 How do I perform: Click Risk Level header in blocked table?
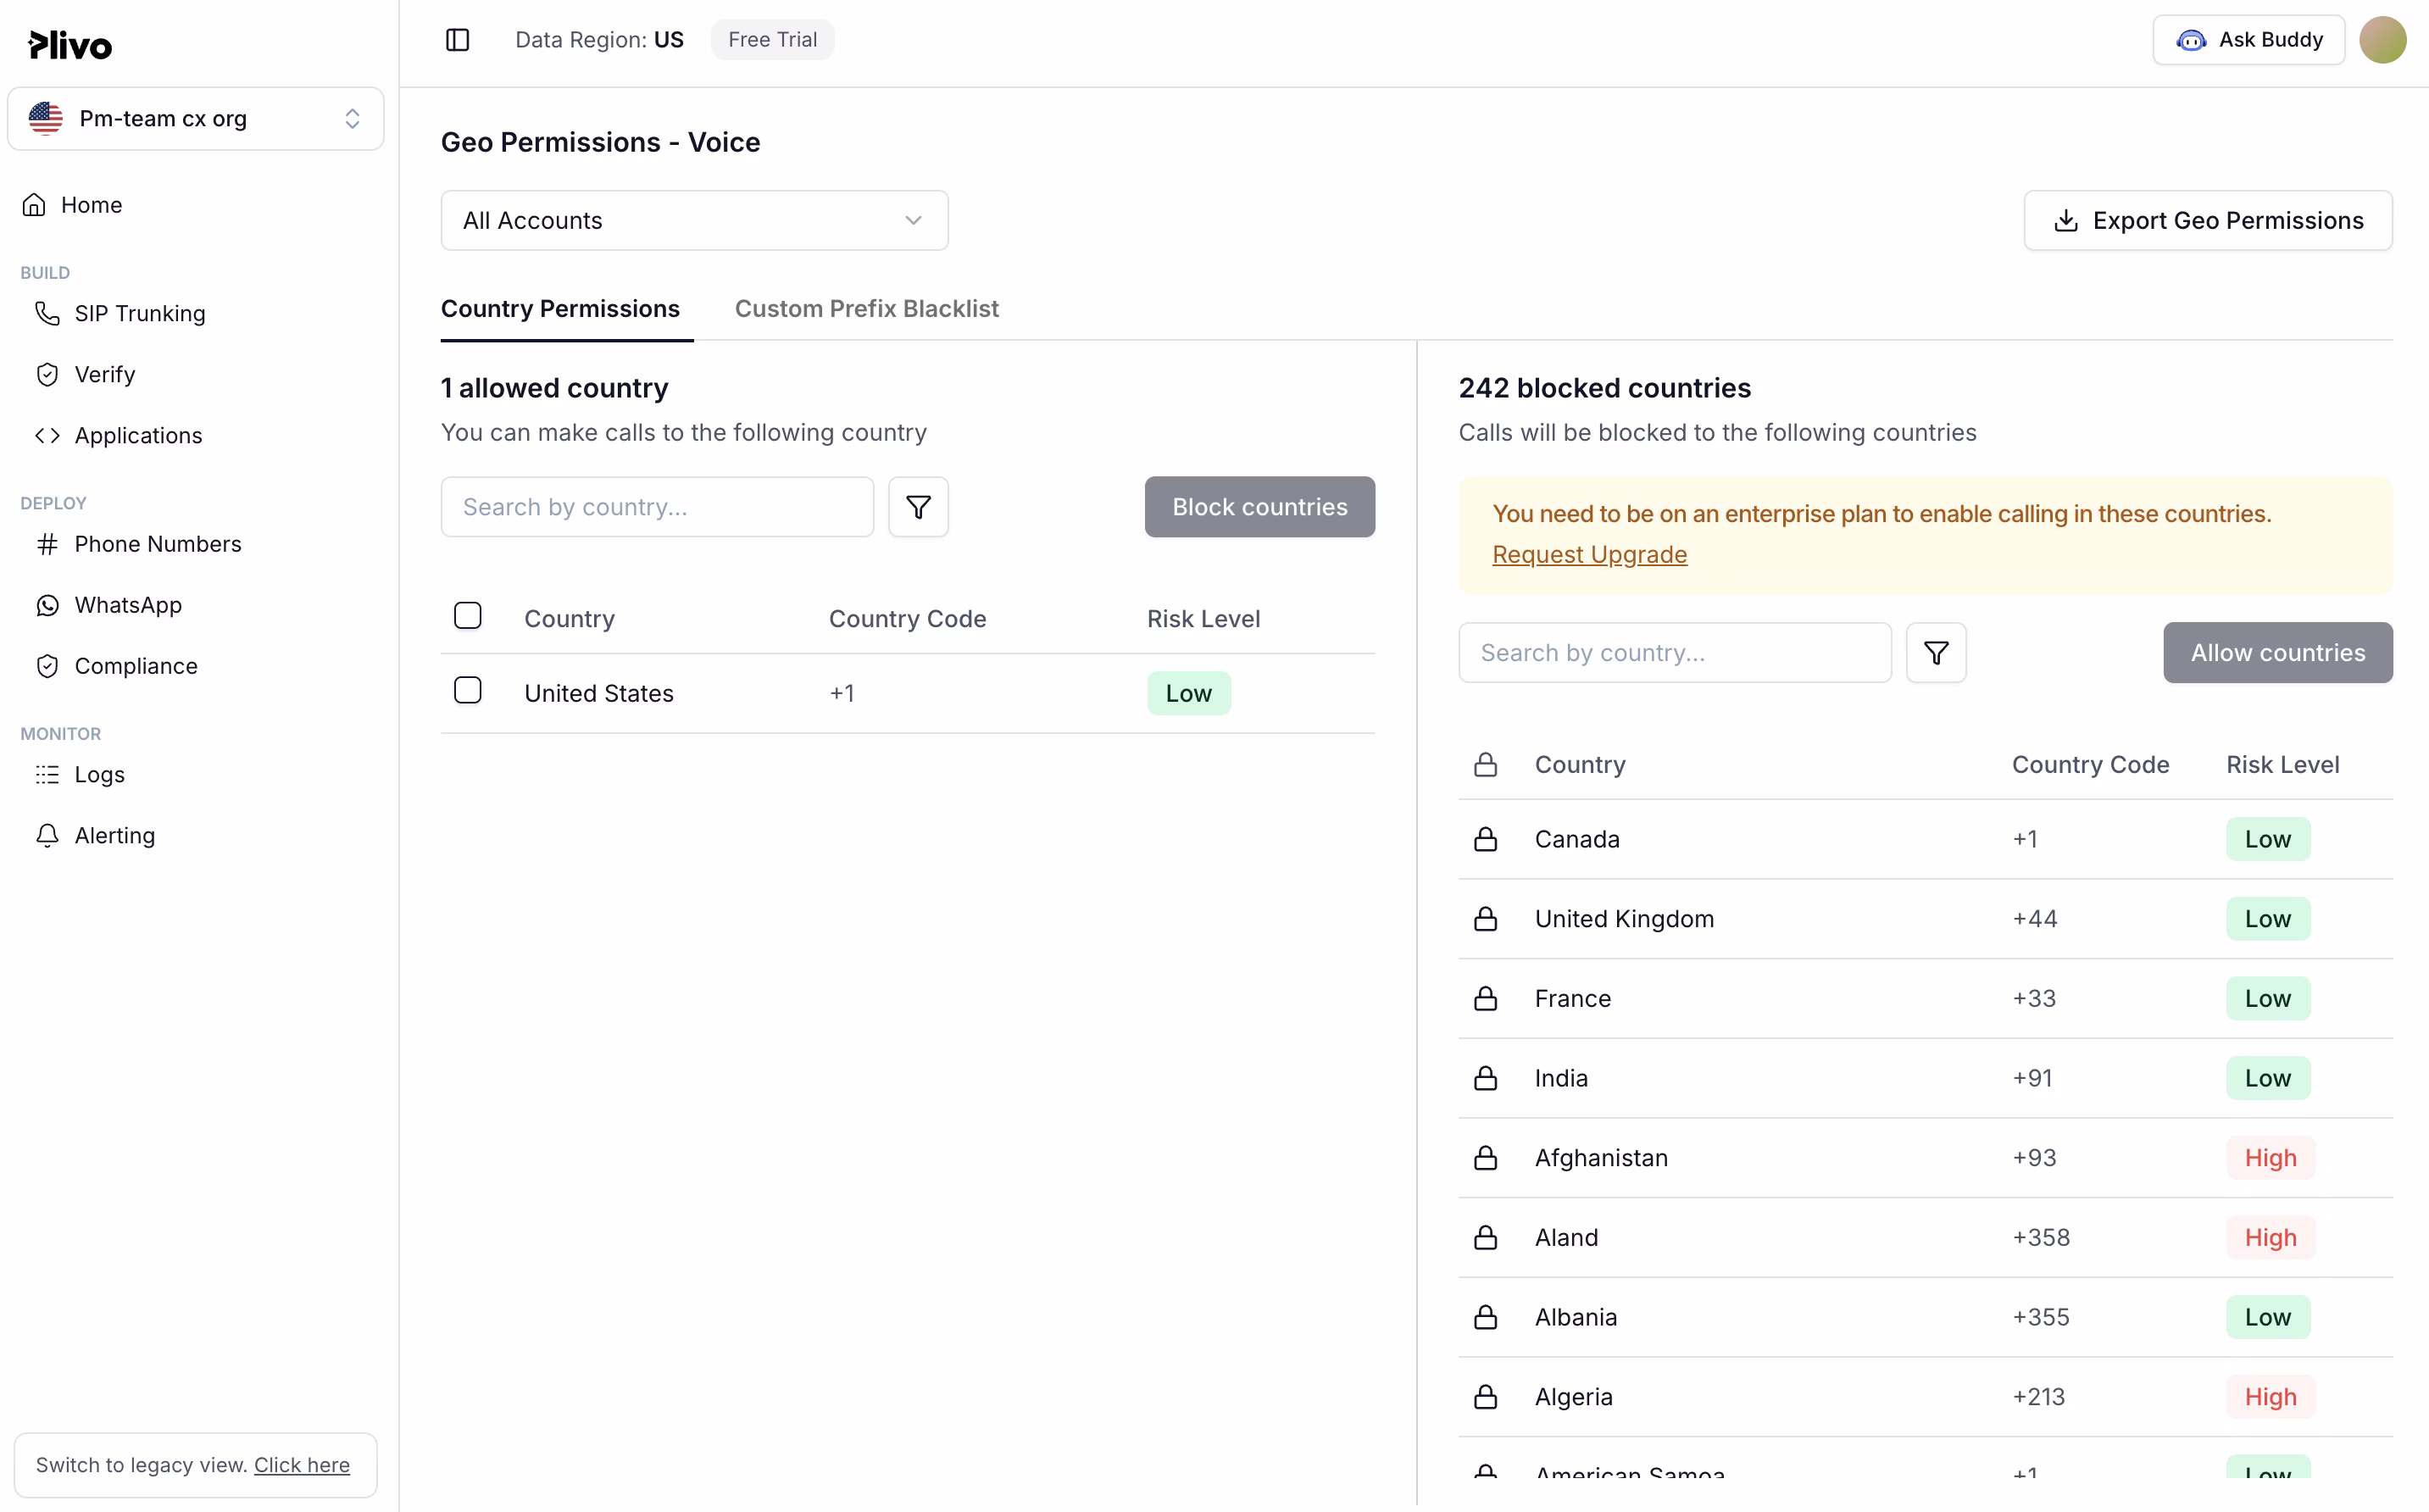[x=2282, y=765]
